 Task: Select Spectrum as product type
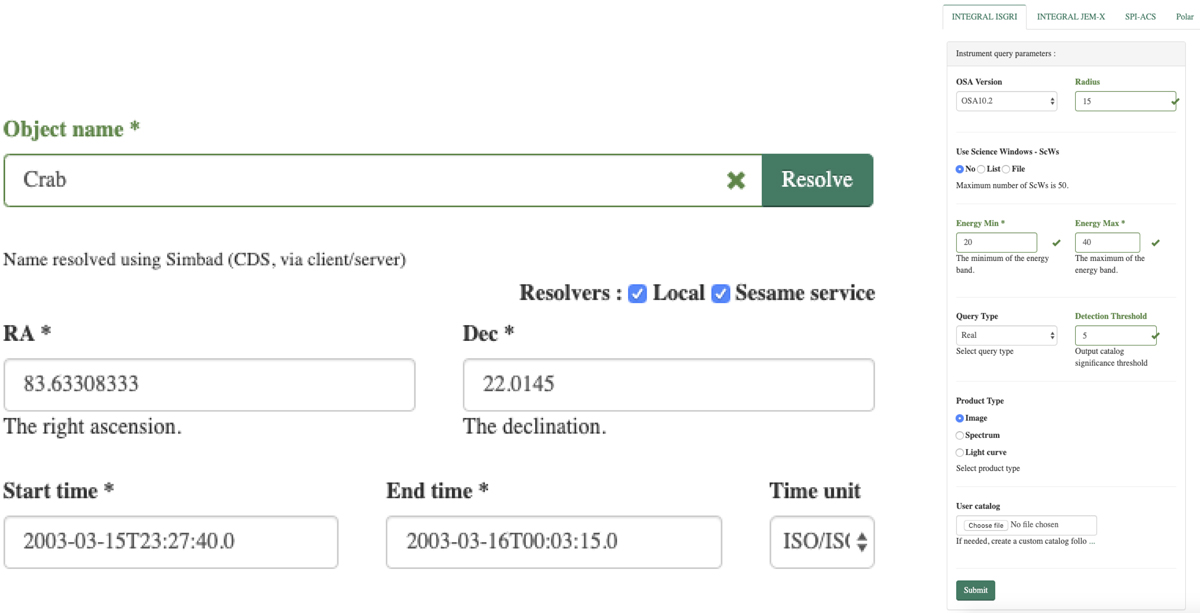pyautogui.click(x=960, y=436)
